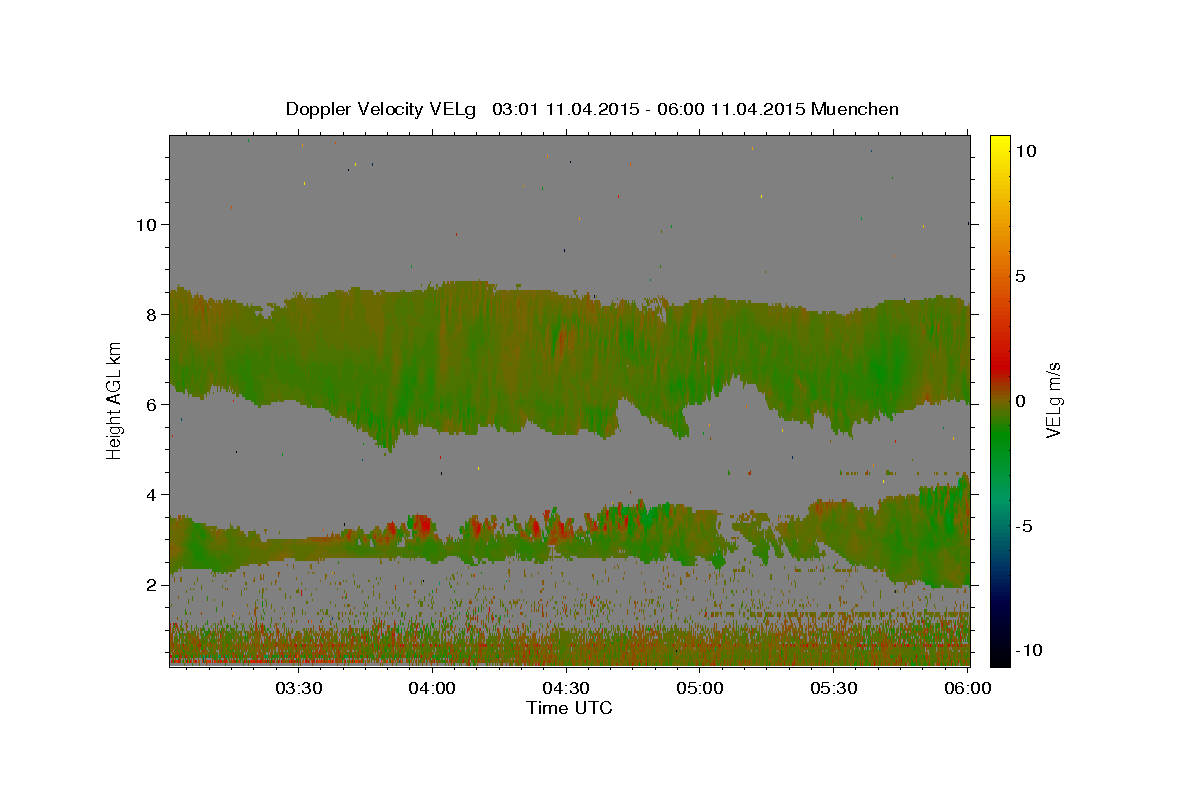This screenshot has width=1200, height=800.
Task: Click the height axis label '4'
Action: 151,494
